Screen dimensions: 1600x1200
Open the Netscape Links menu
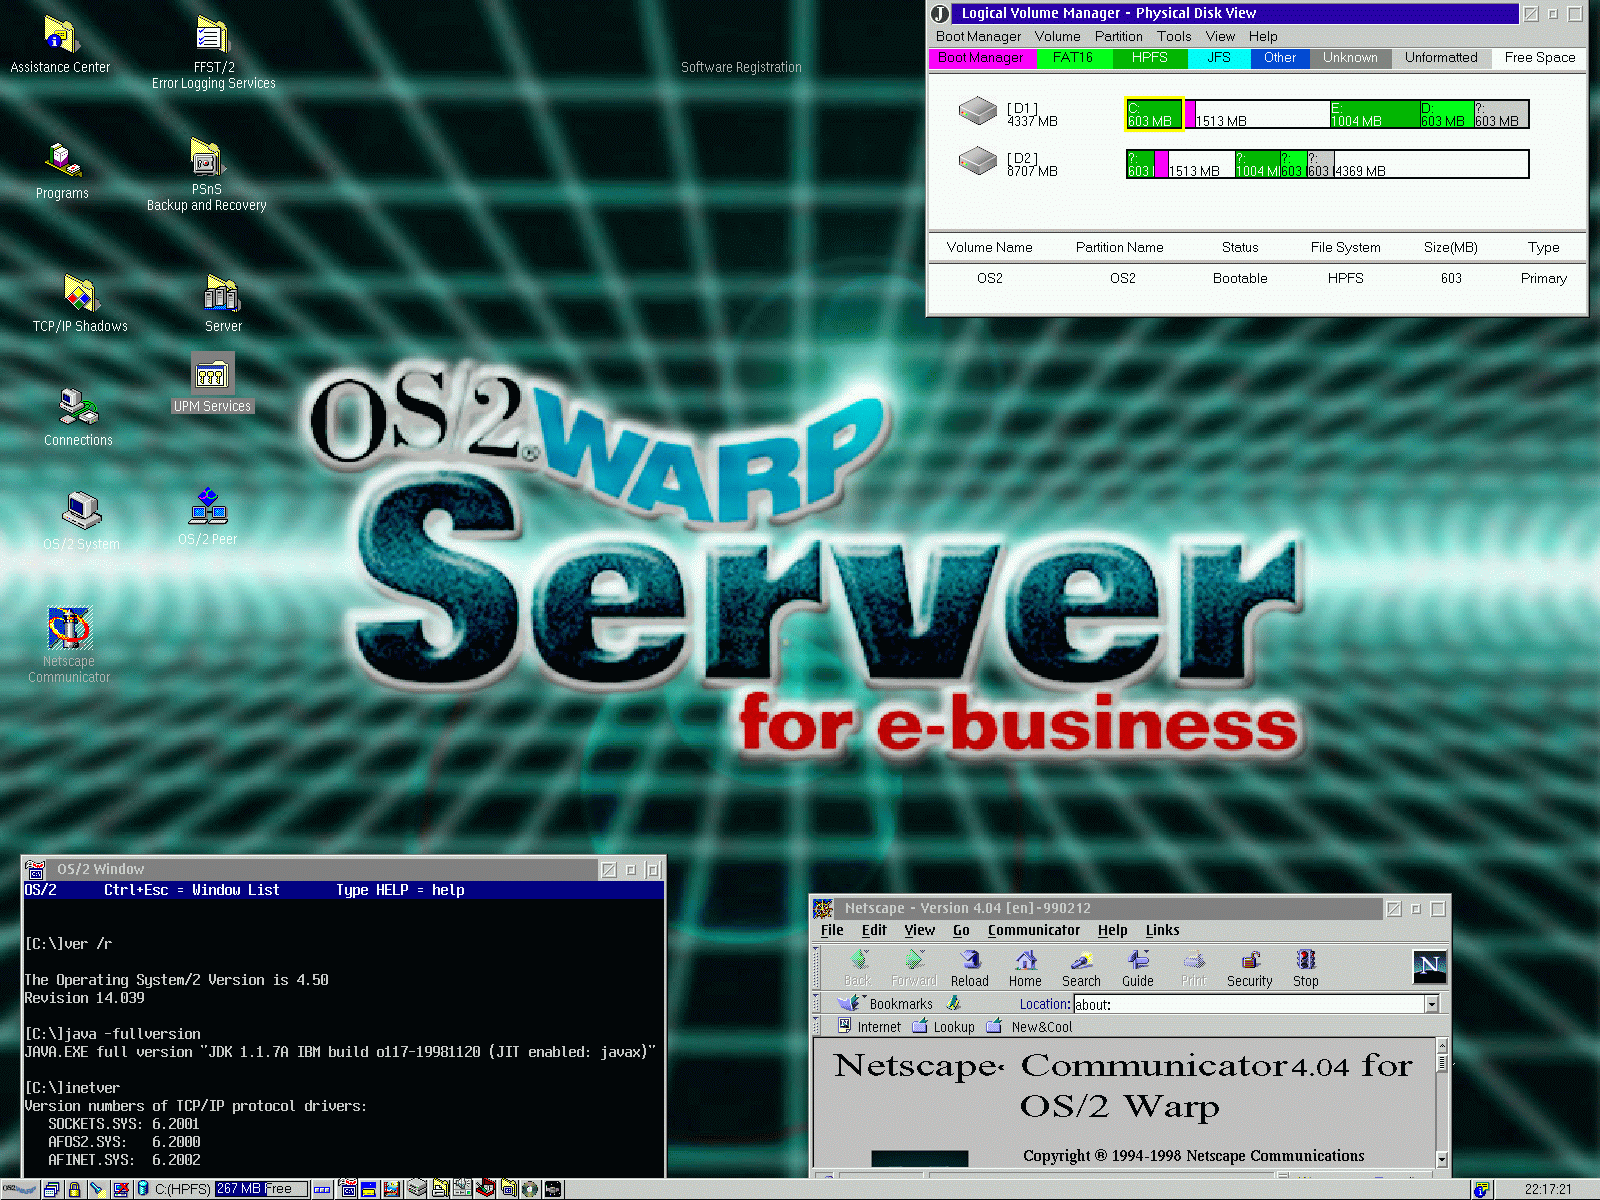pos(1162,930)
